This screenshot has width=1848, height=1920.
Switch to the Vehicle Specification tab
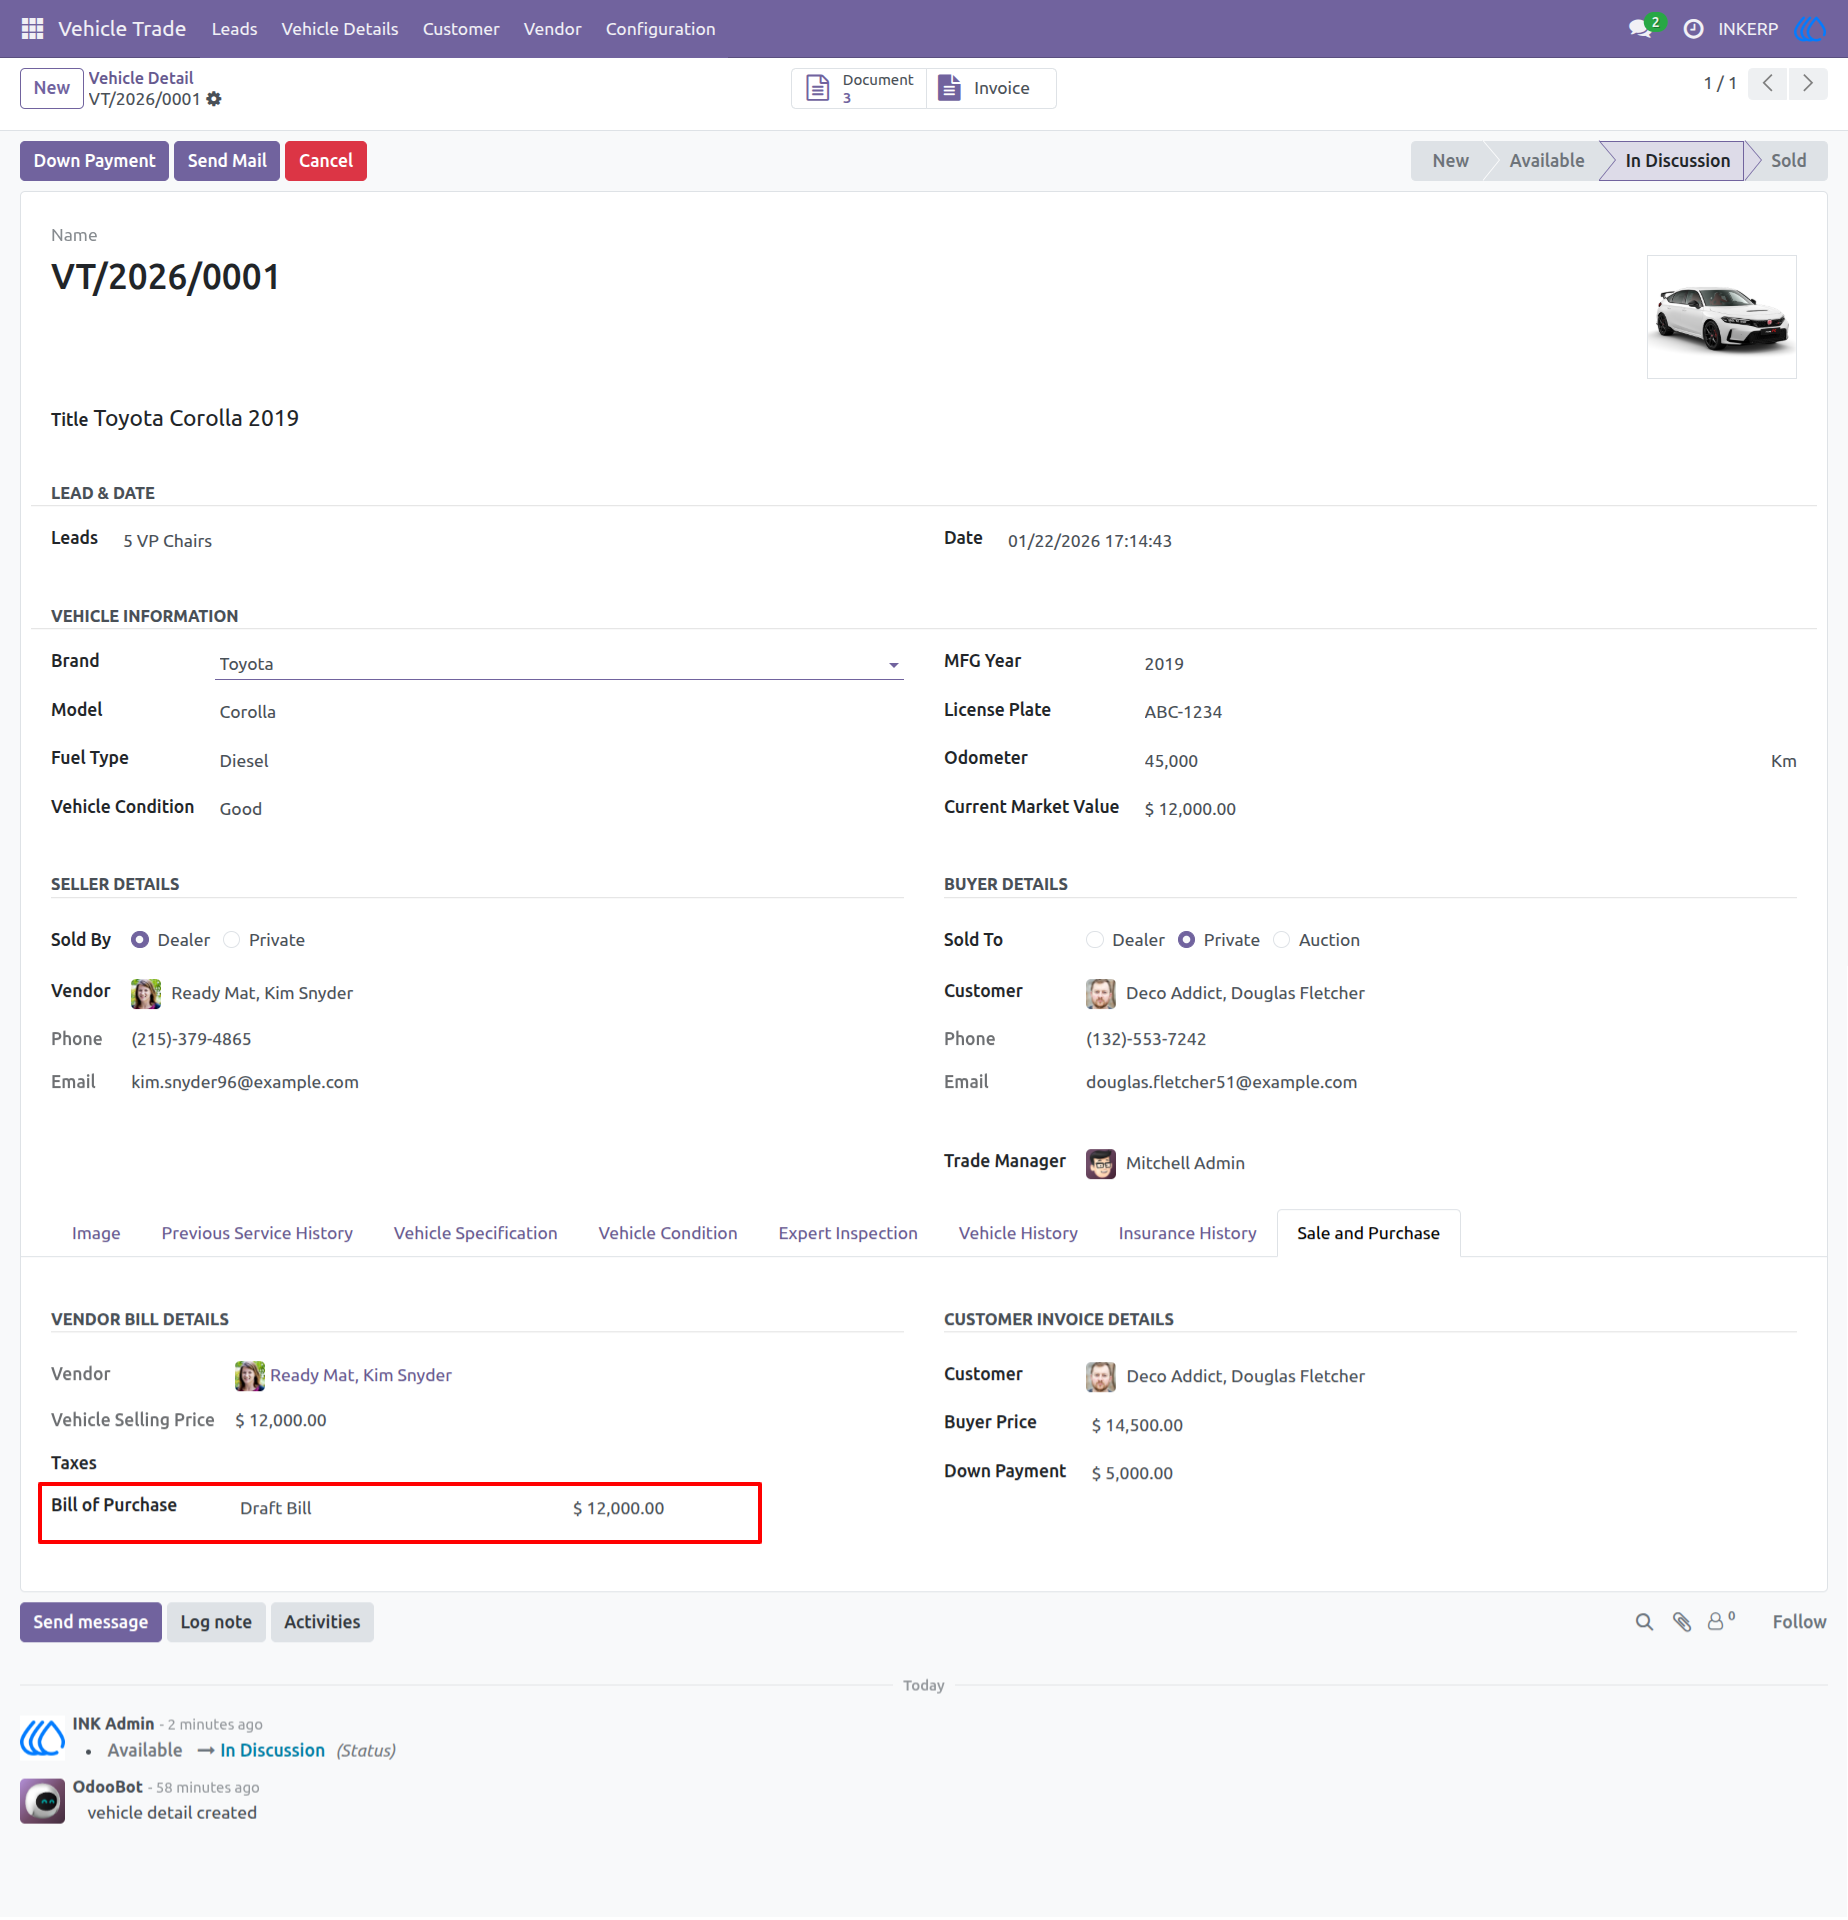point(476,1233)
